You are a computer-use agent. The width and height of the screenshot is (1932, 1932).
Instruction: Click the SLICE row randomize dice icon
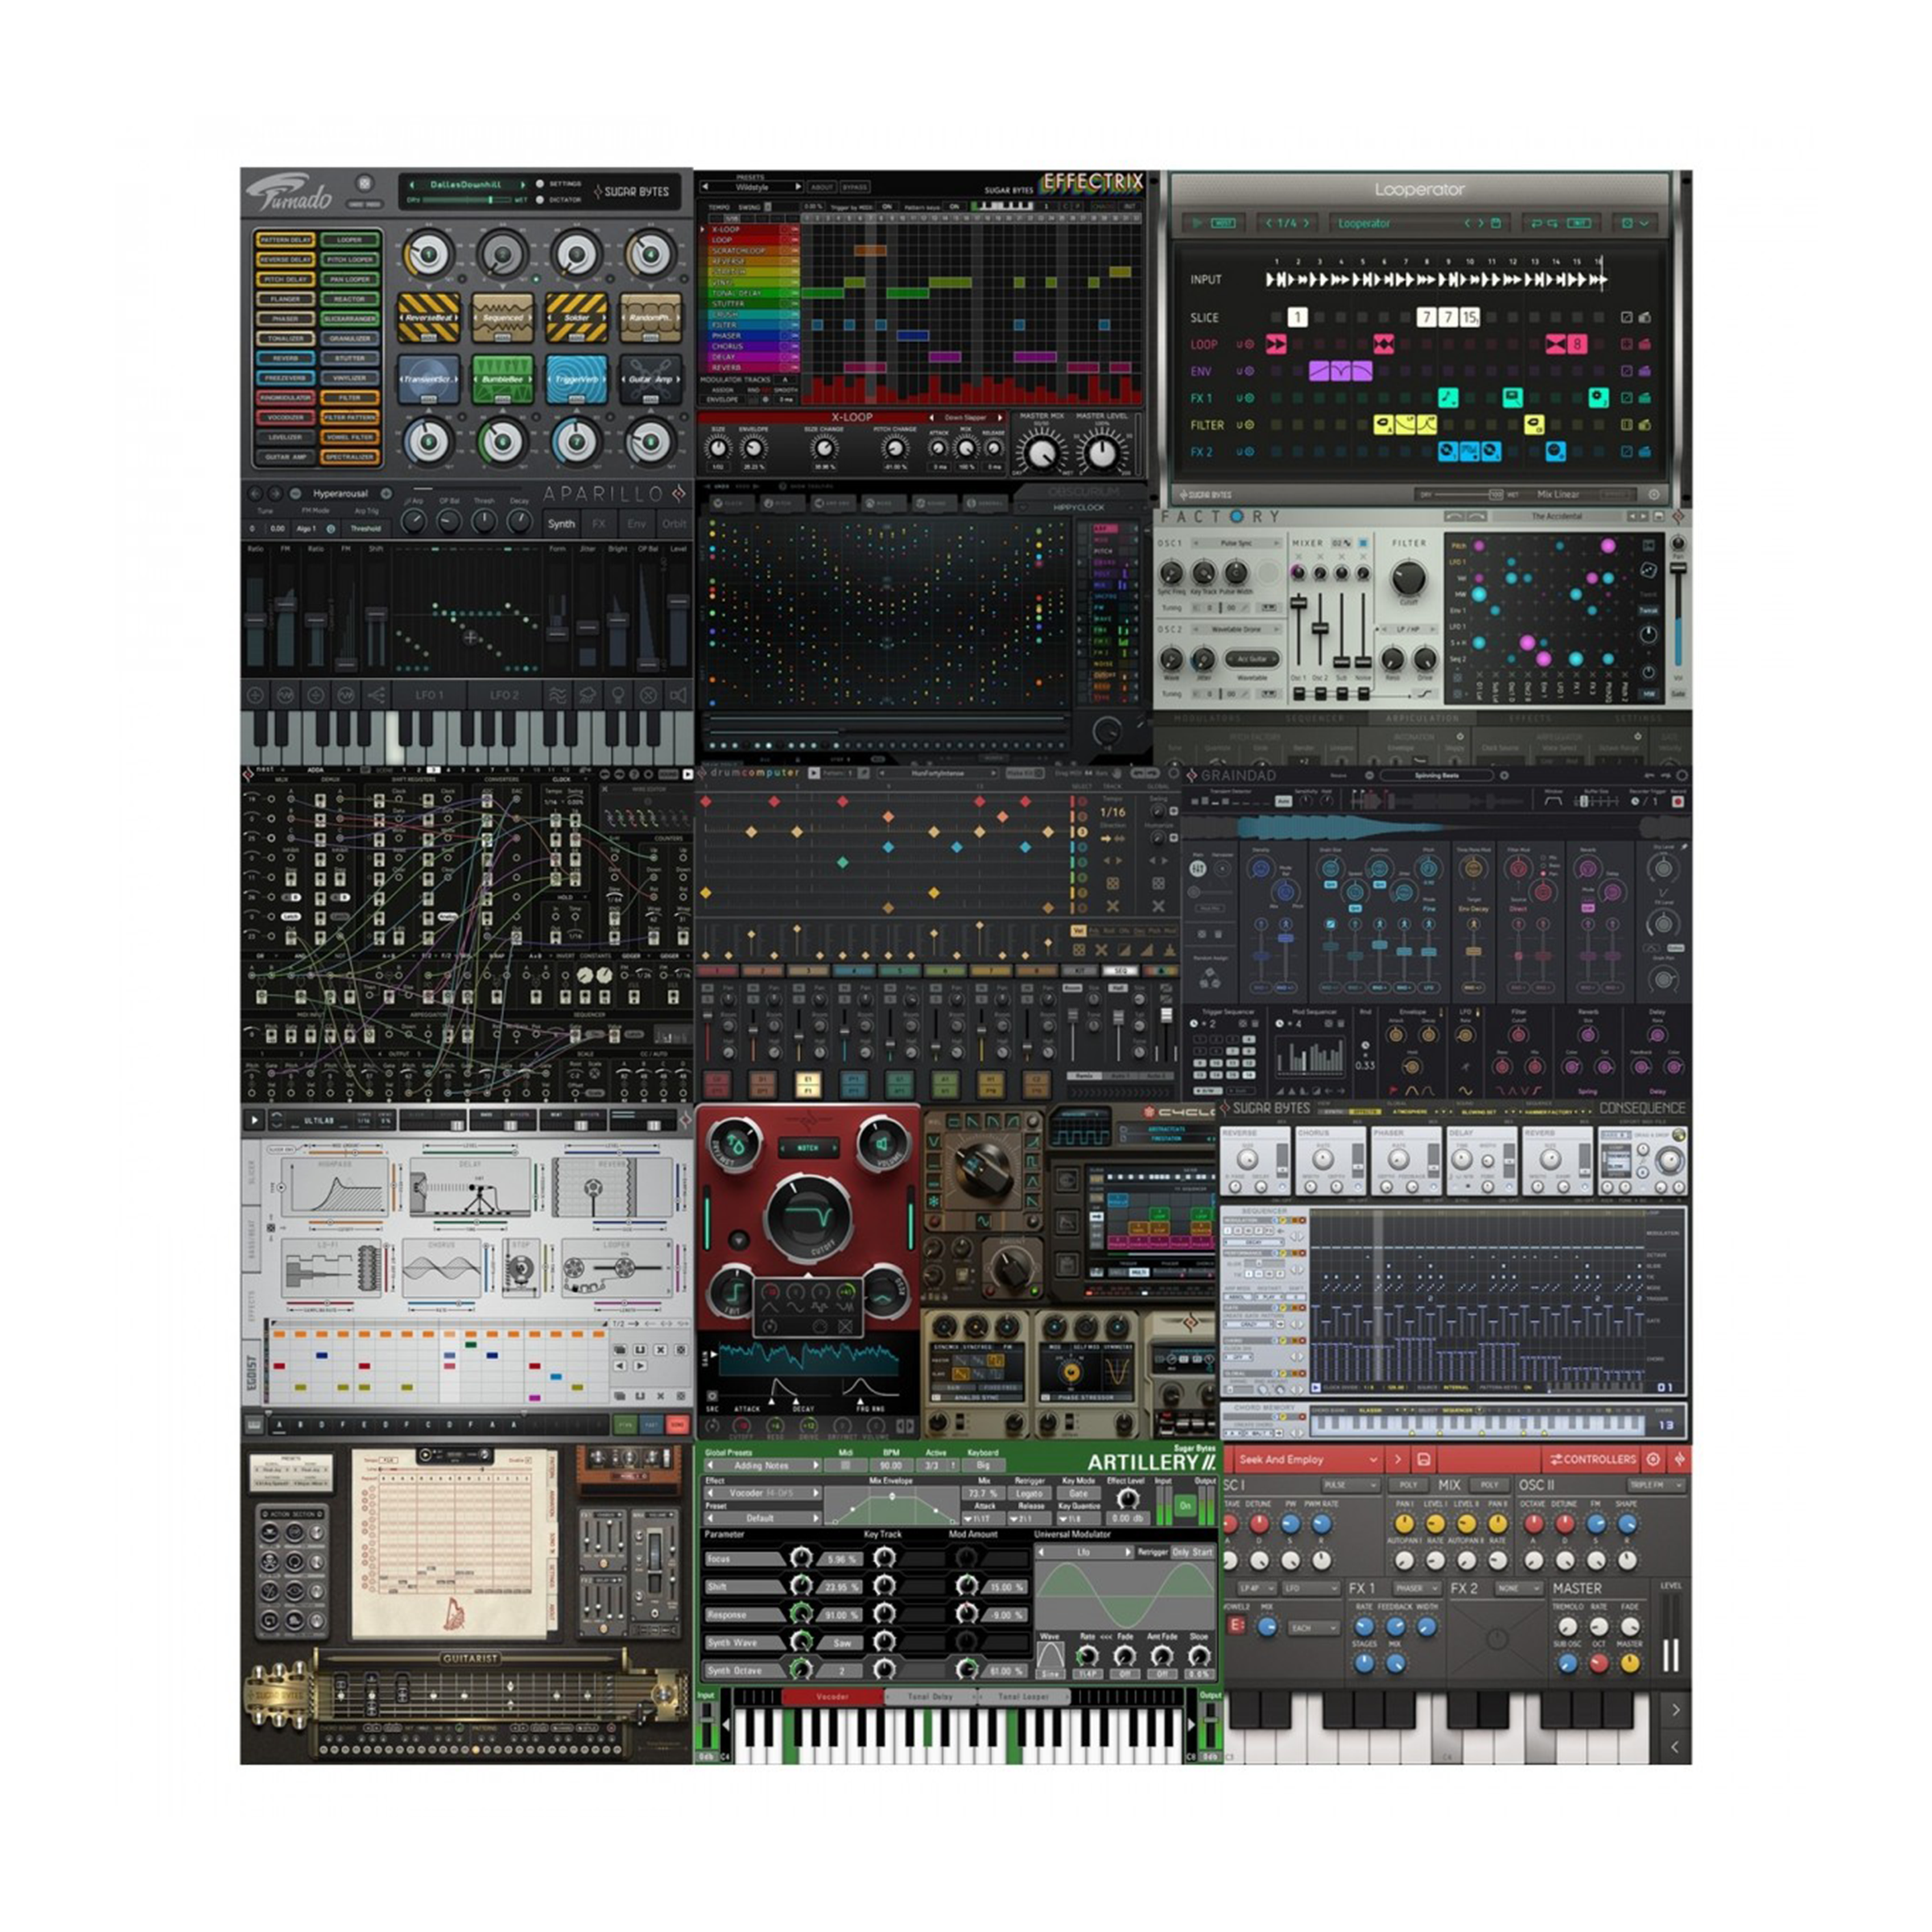pyautogui.click(x=1645, y=318)
